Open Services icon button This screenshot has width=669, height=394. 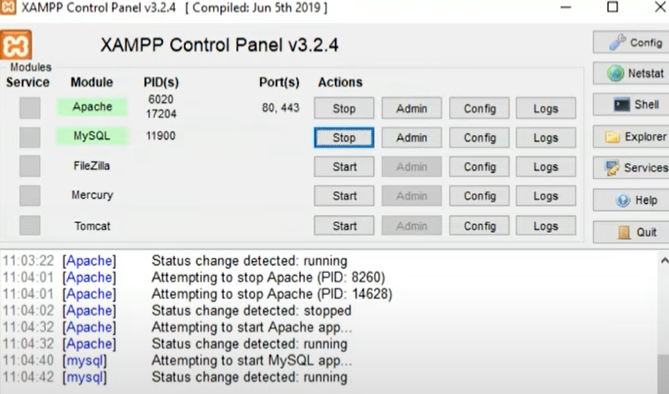click(631, 168)
